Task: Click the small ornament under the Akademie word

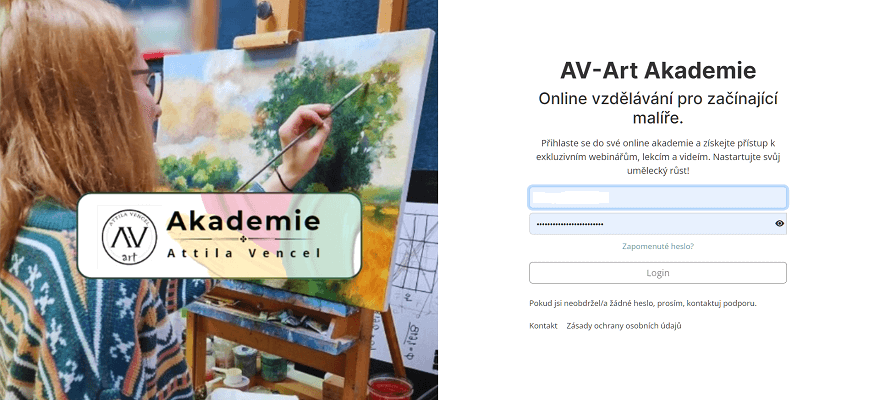Action: click(x=242, y=240)
